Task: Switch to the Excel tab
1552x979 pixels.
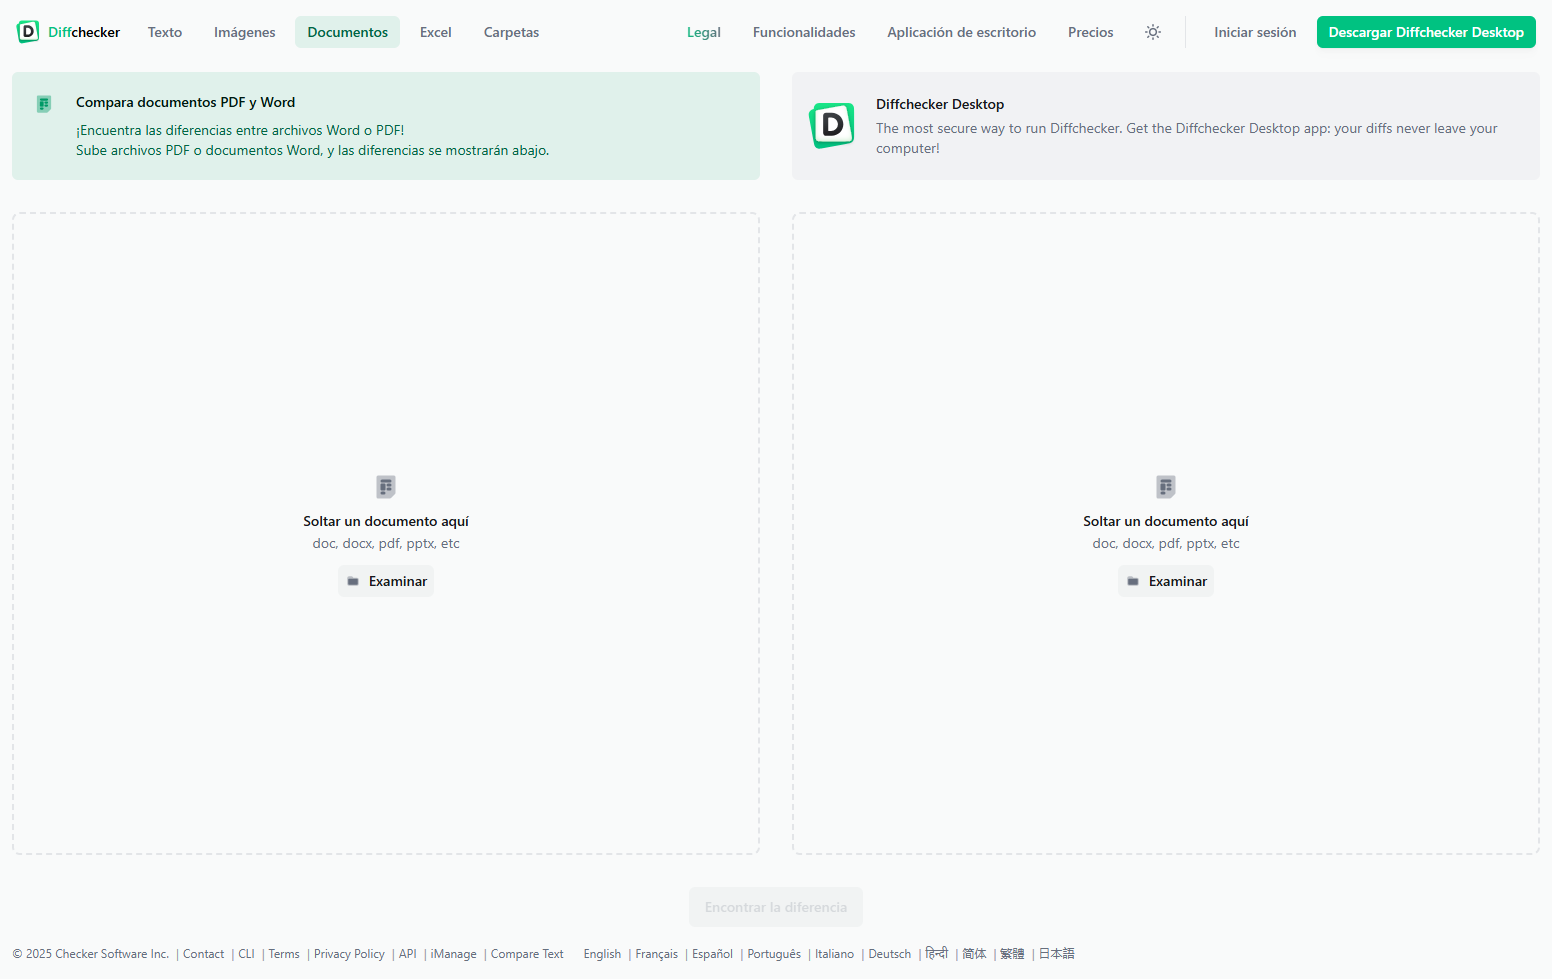Action: point(435,31)
